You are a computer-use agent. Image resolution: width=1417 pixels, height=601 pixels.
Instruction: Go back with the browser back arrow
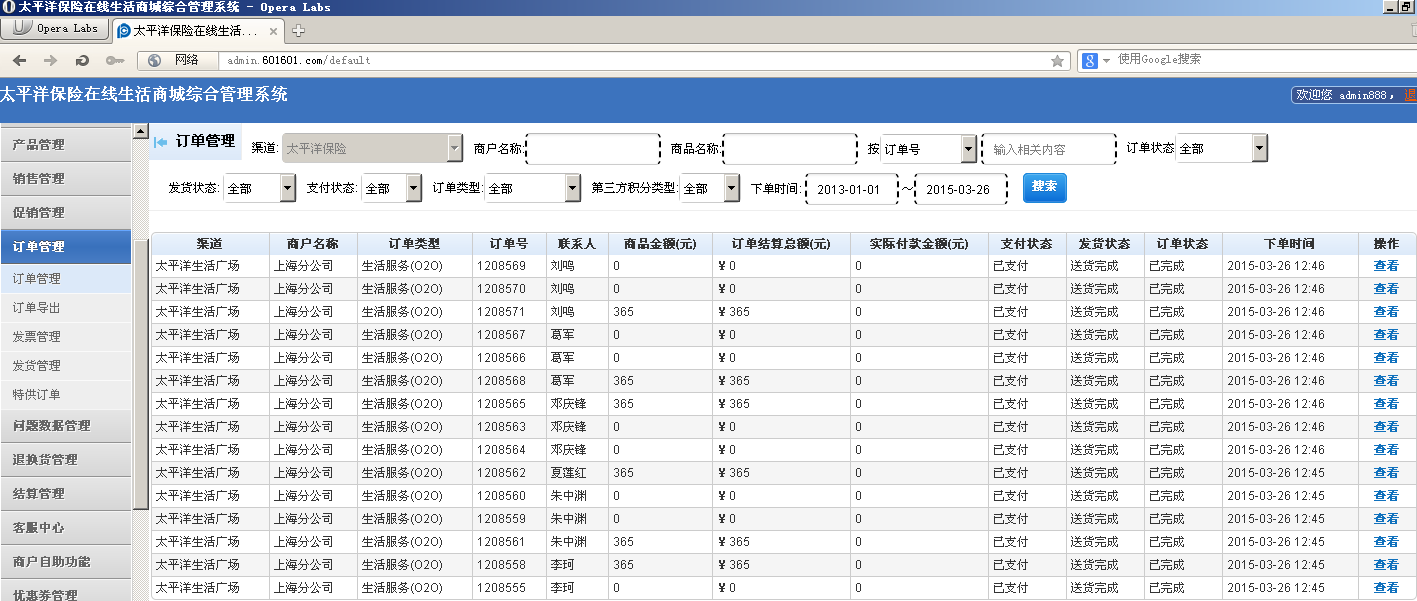tap(19, 60)
